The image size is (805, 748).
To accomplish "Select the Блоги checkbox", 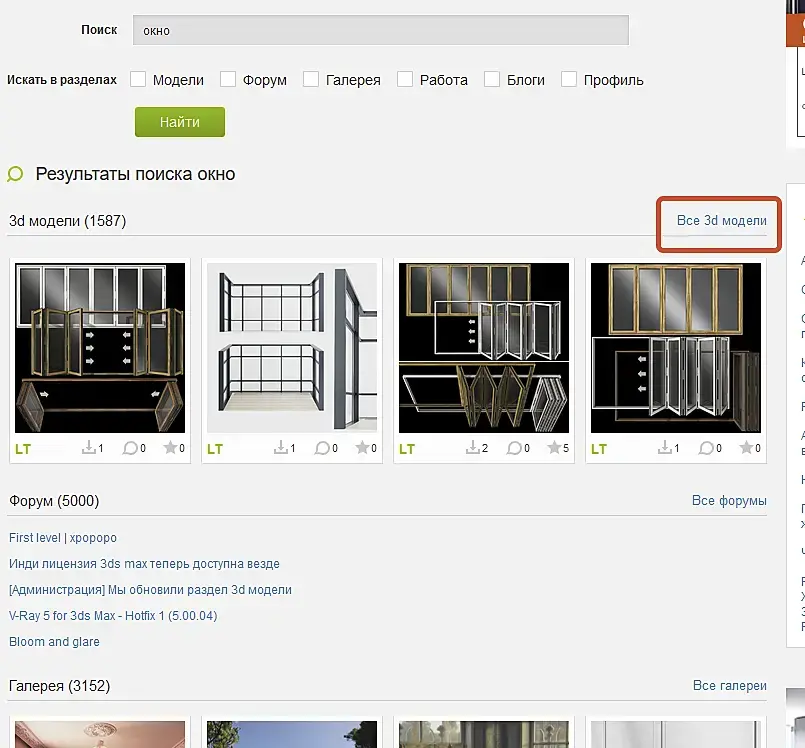I will click(492, 80).
